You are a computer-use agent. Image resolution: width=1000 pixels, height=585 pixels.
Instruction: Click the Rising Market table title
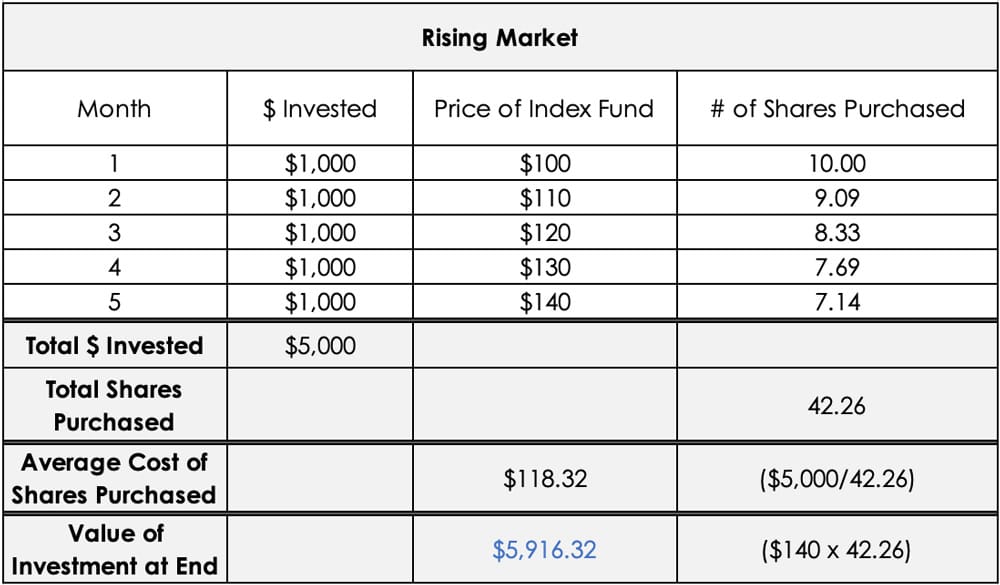point(499,39)
